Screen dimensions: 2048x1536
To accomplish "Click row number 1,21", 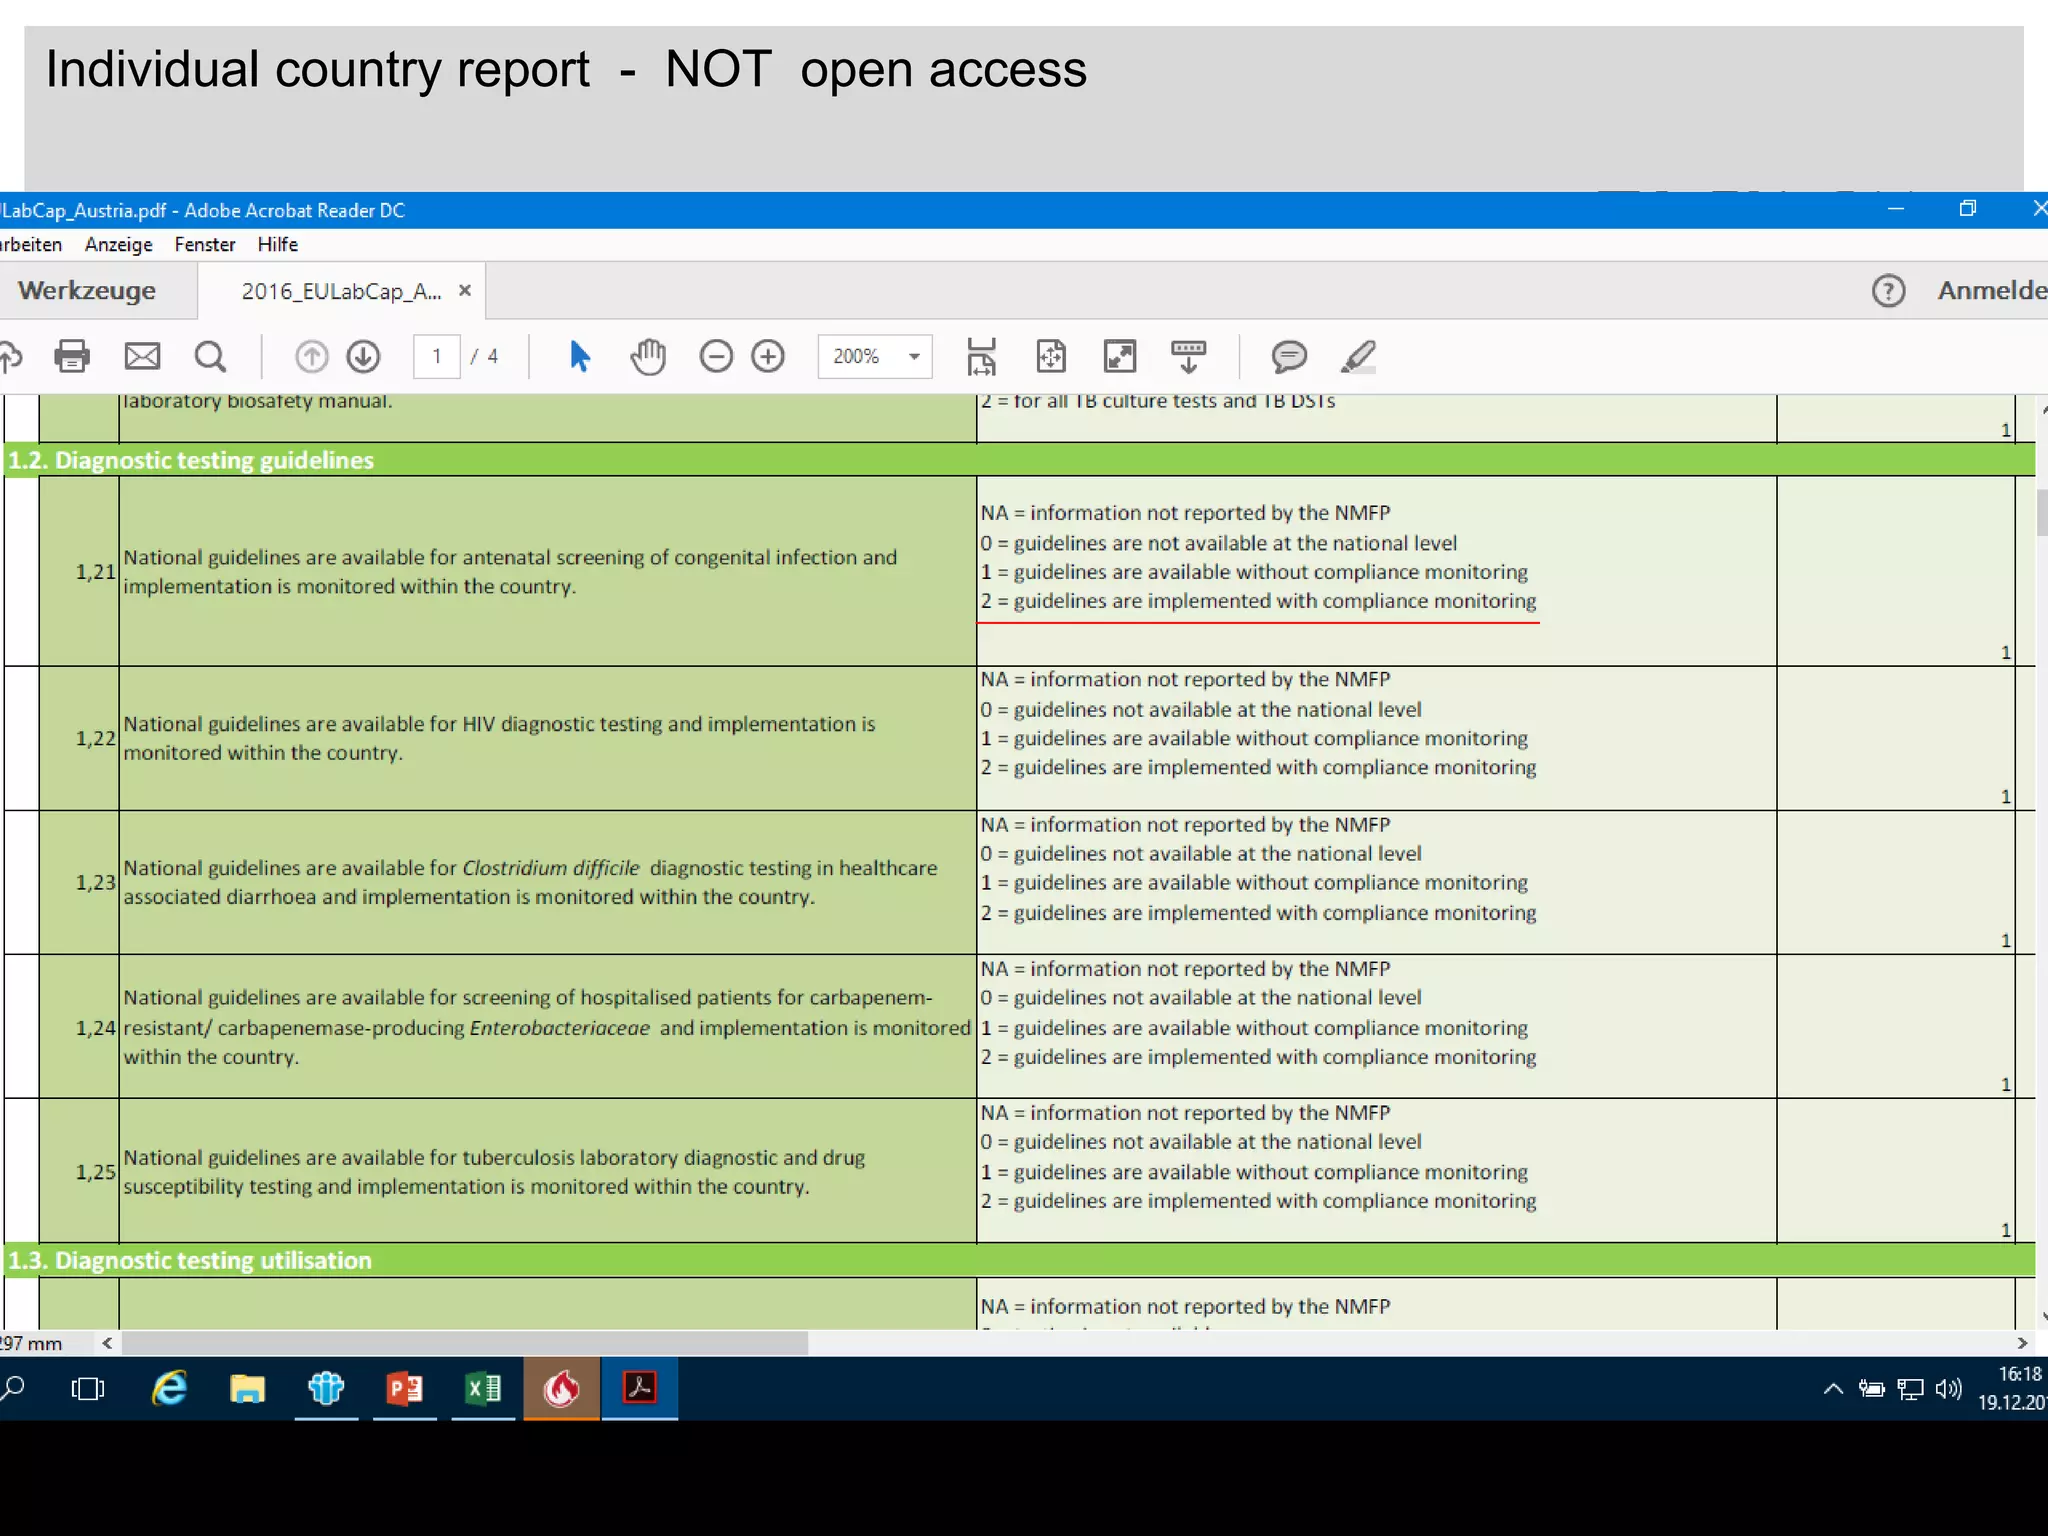I will (x=96, y=571).
